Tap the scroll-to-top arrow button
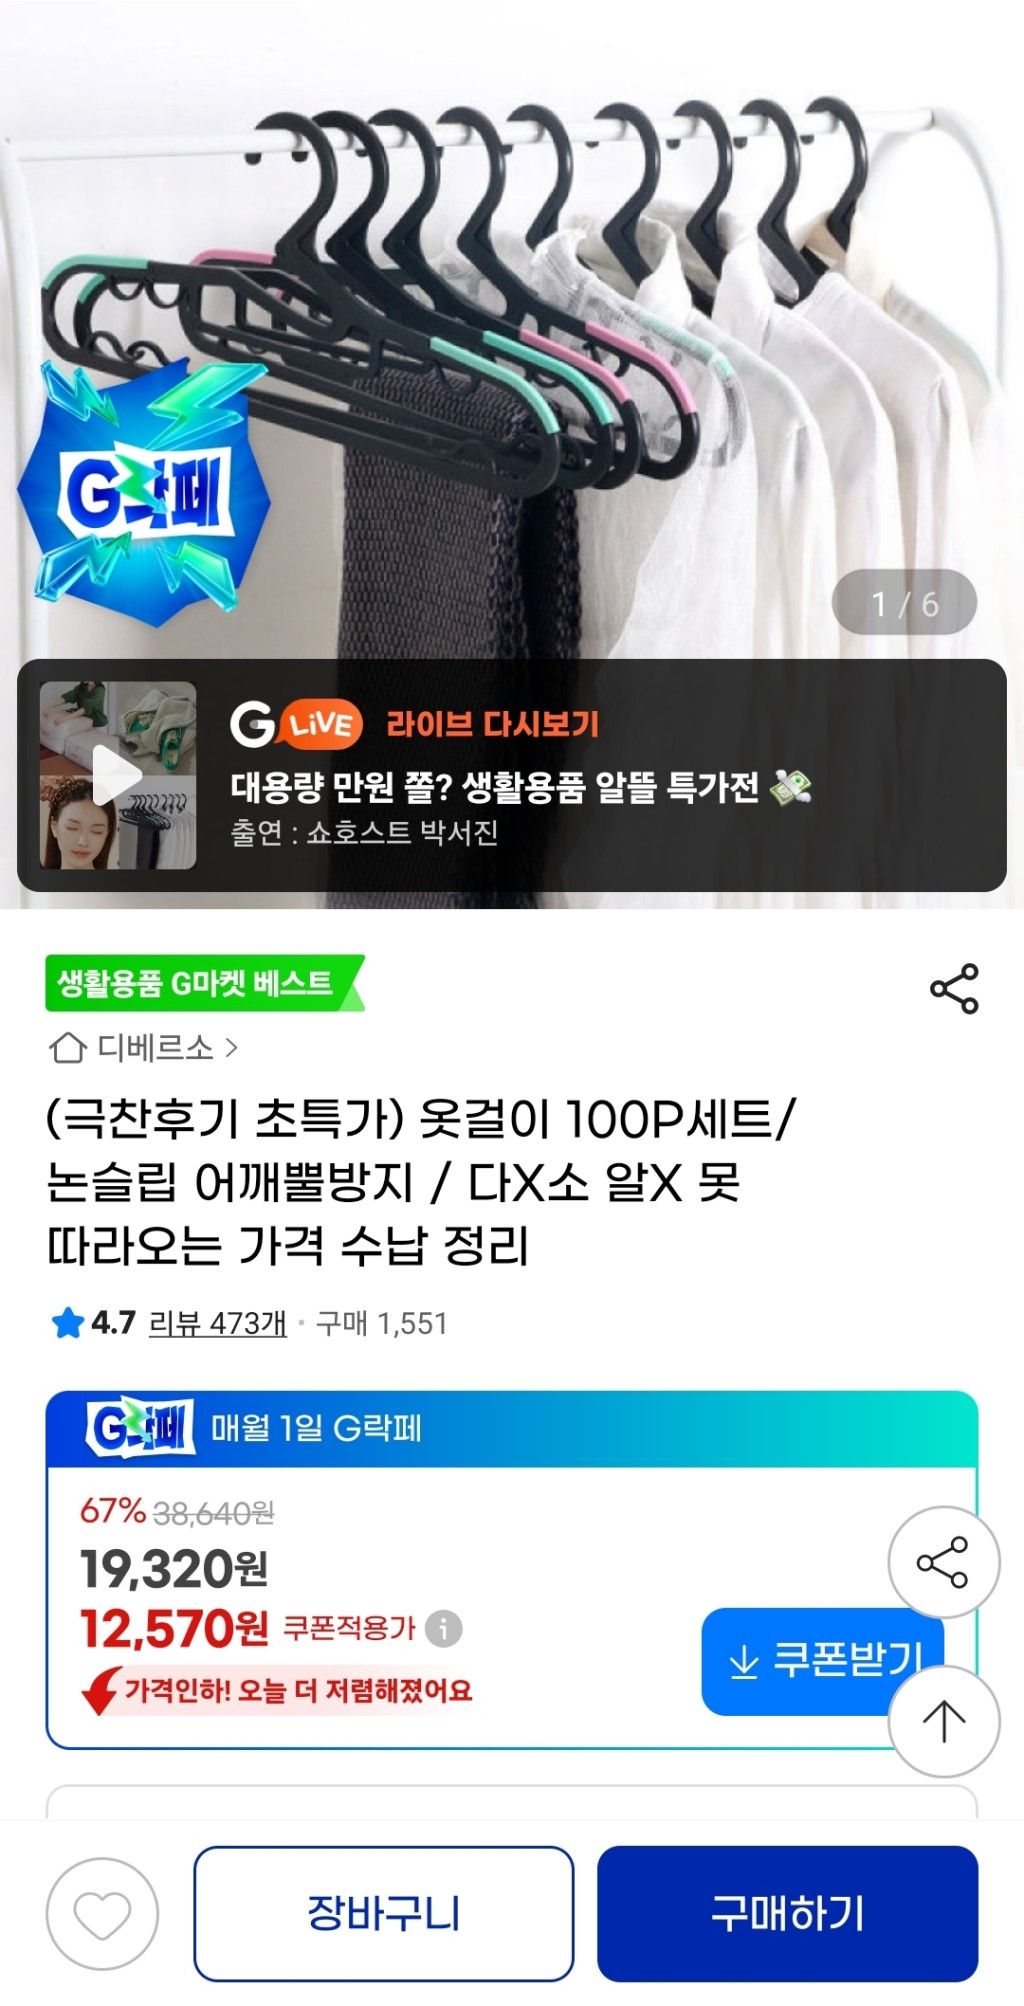 943,1722
